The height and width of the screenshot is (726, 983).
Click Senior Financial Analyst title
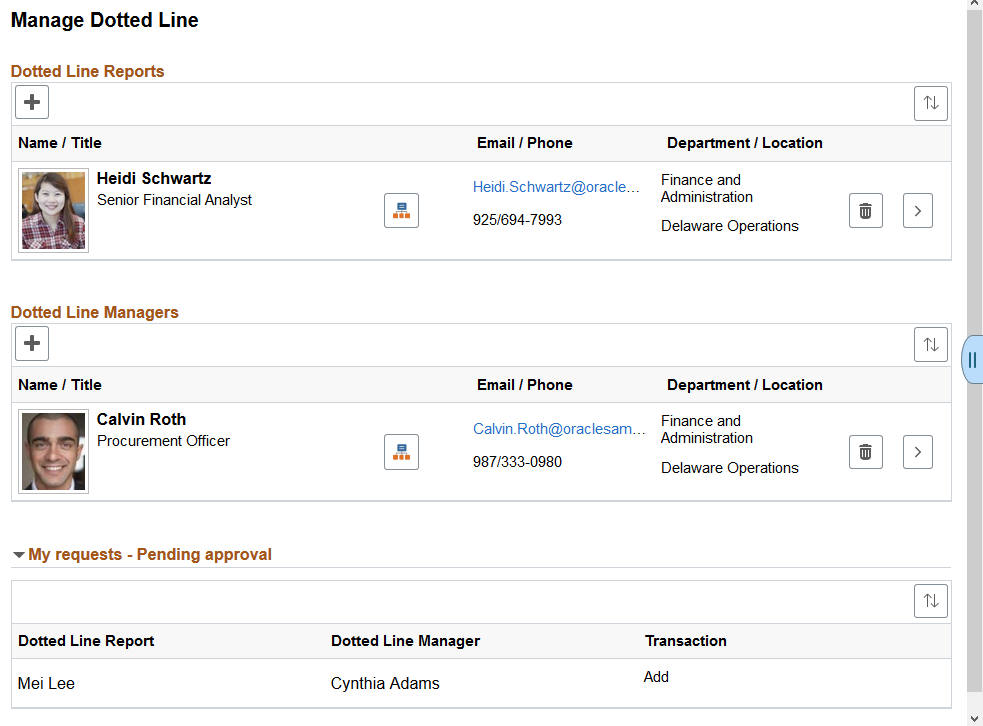click(174, 200)
